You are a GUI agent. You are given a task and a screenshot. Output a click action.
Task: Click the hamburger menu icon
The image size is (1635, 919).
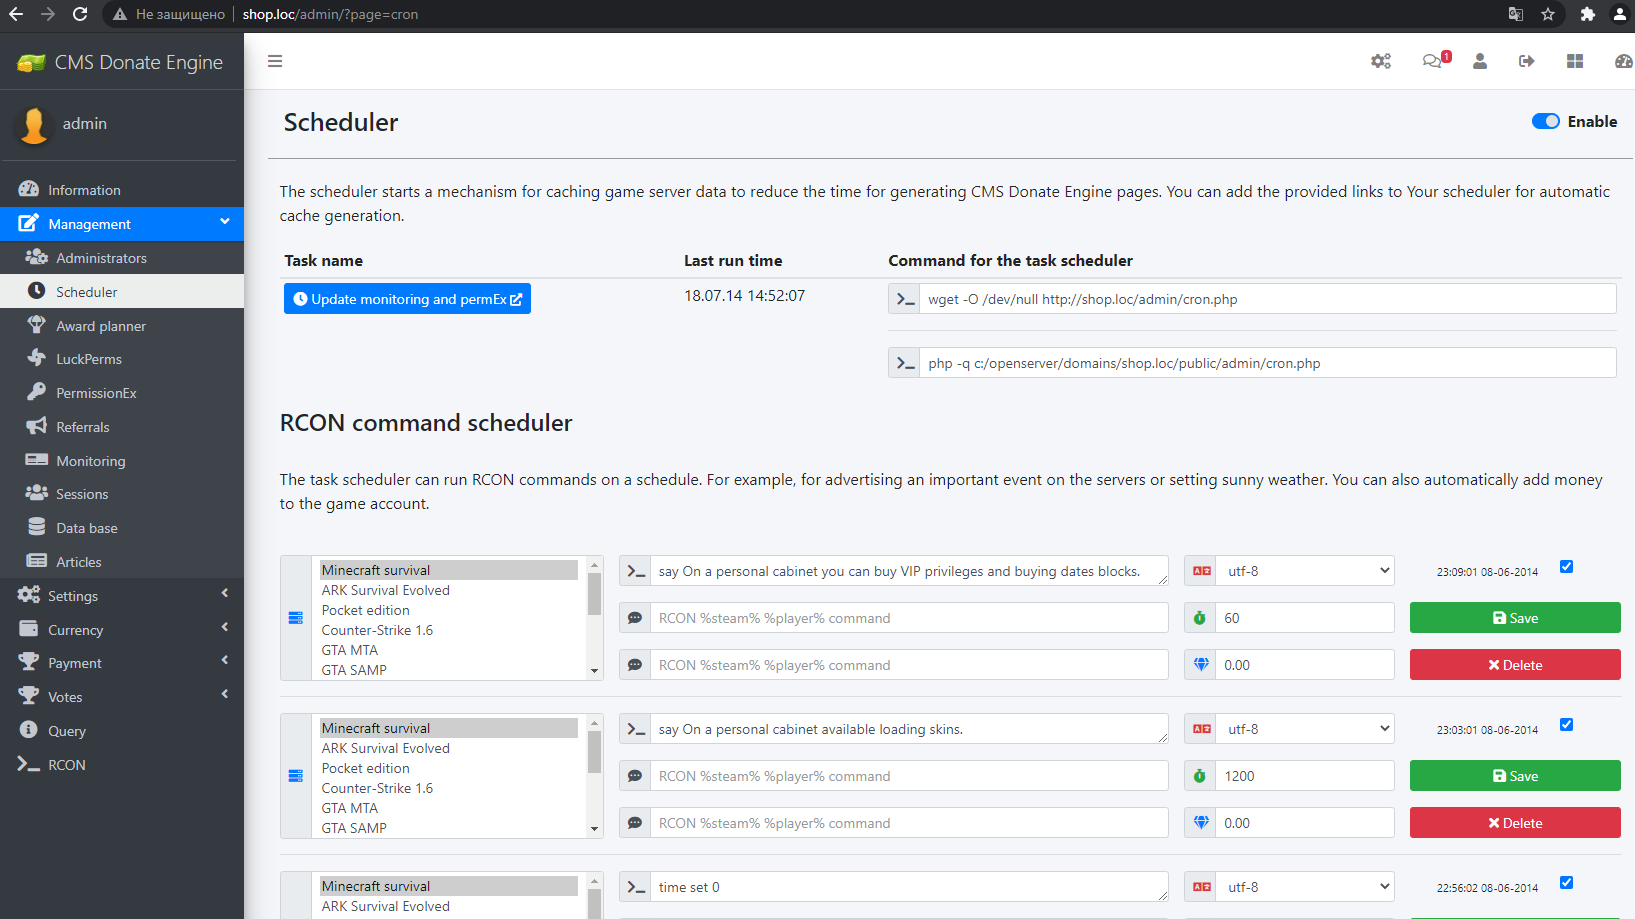click(x=275, y=61)
